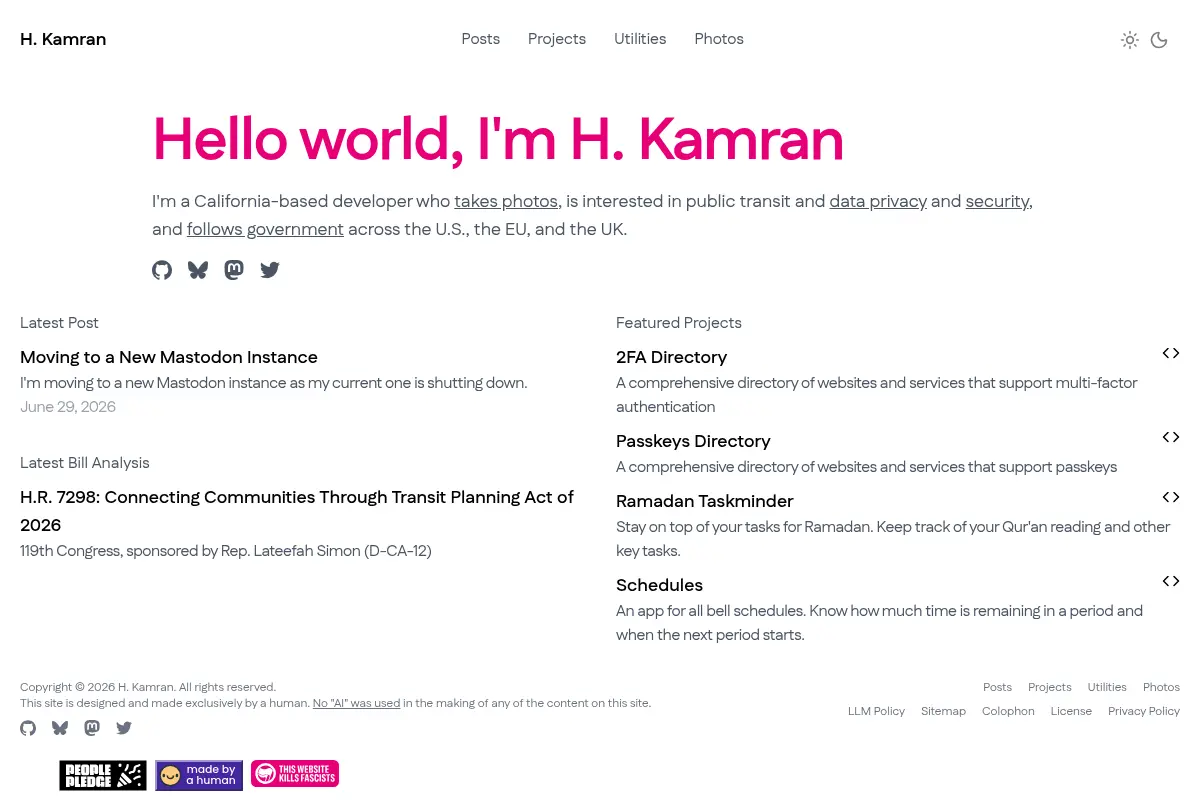Viewport: 1200px width, 800px height.
Task: View source code icon for 2FA Directory
Action: pos(1171,353)
